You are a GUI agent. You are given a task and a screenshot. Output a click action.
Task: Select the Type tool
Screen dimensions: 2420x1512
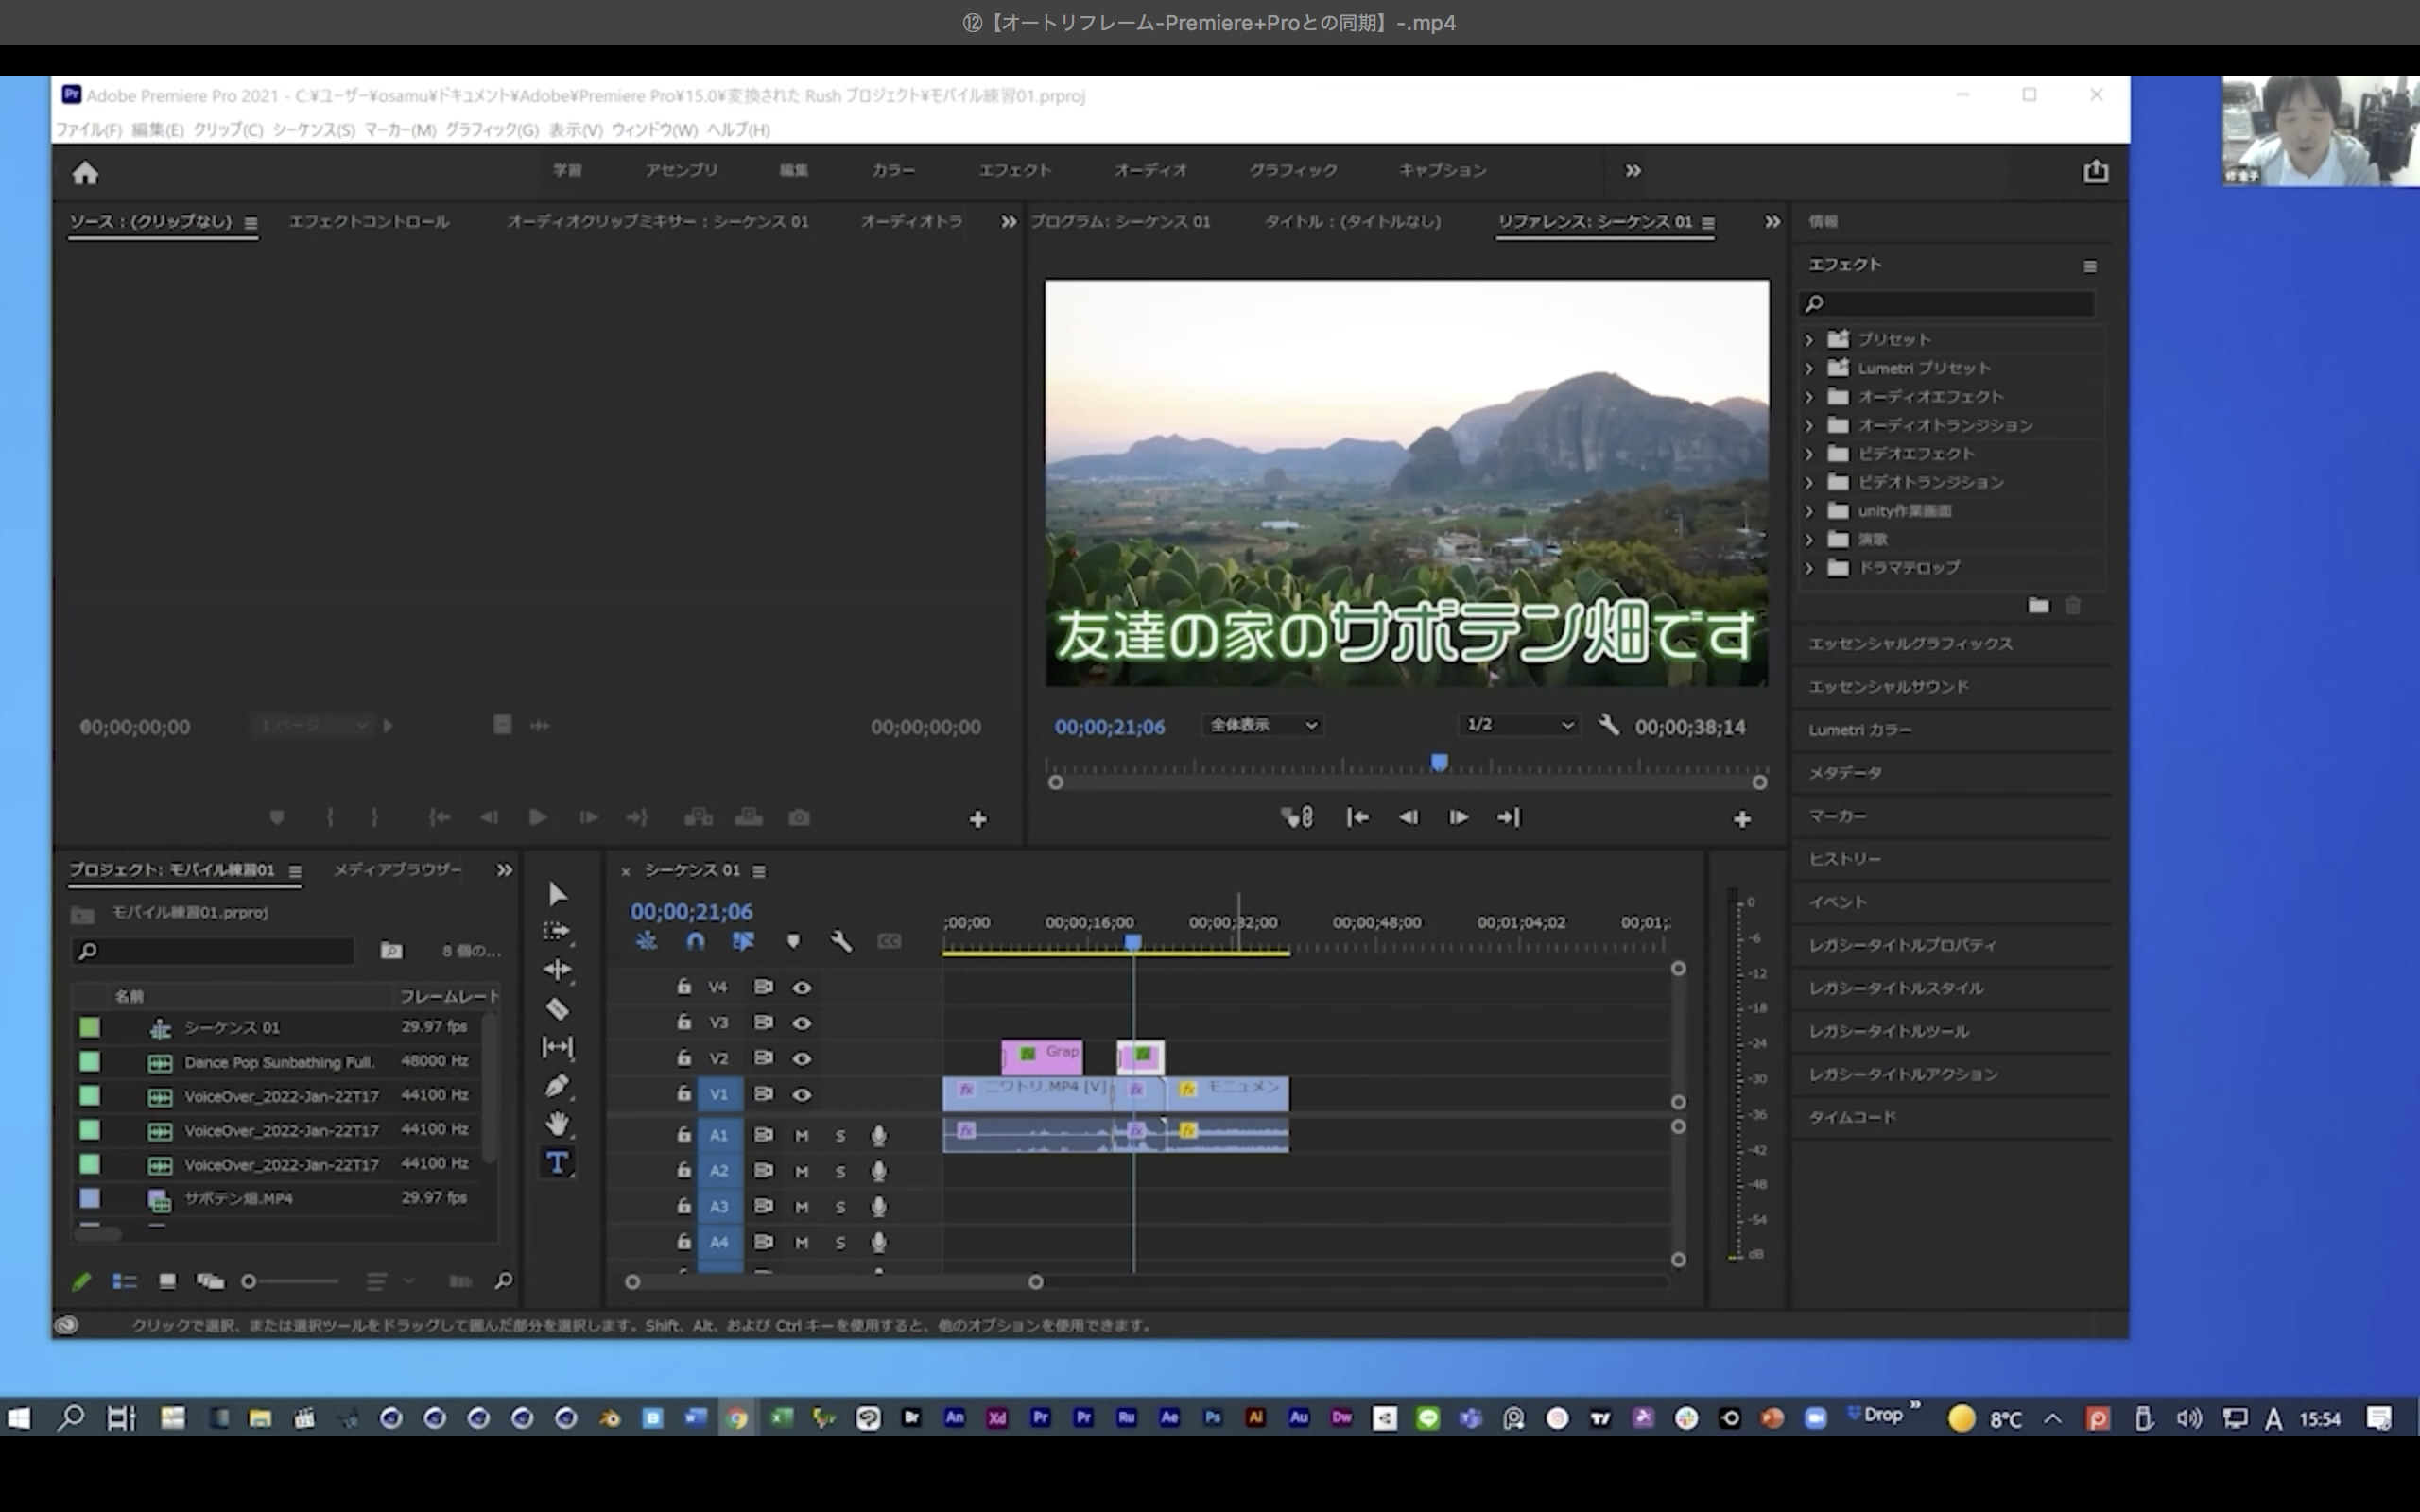pos(557,1162)
